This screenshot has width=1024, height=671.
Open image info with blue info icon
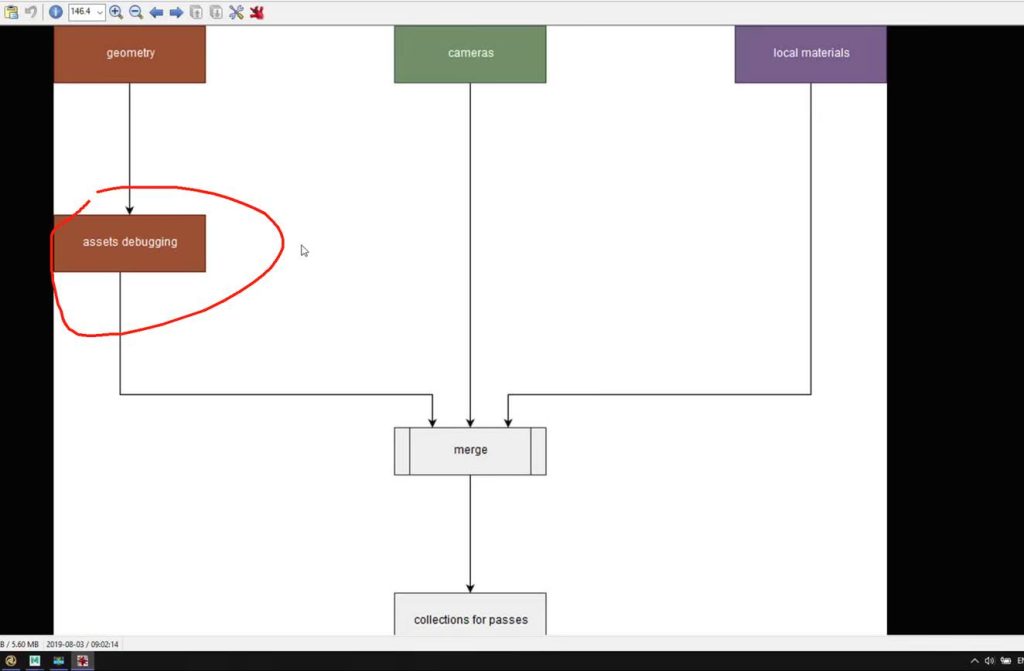(x=56, y=12)
